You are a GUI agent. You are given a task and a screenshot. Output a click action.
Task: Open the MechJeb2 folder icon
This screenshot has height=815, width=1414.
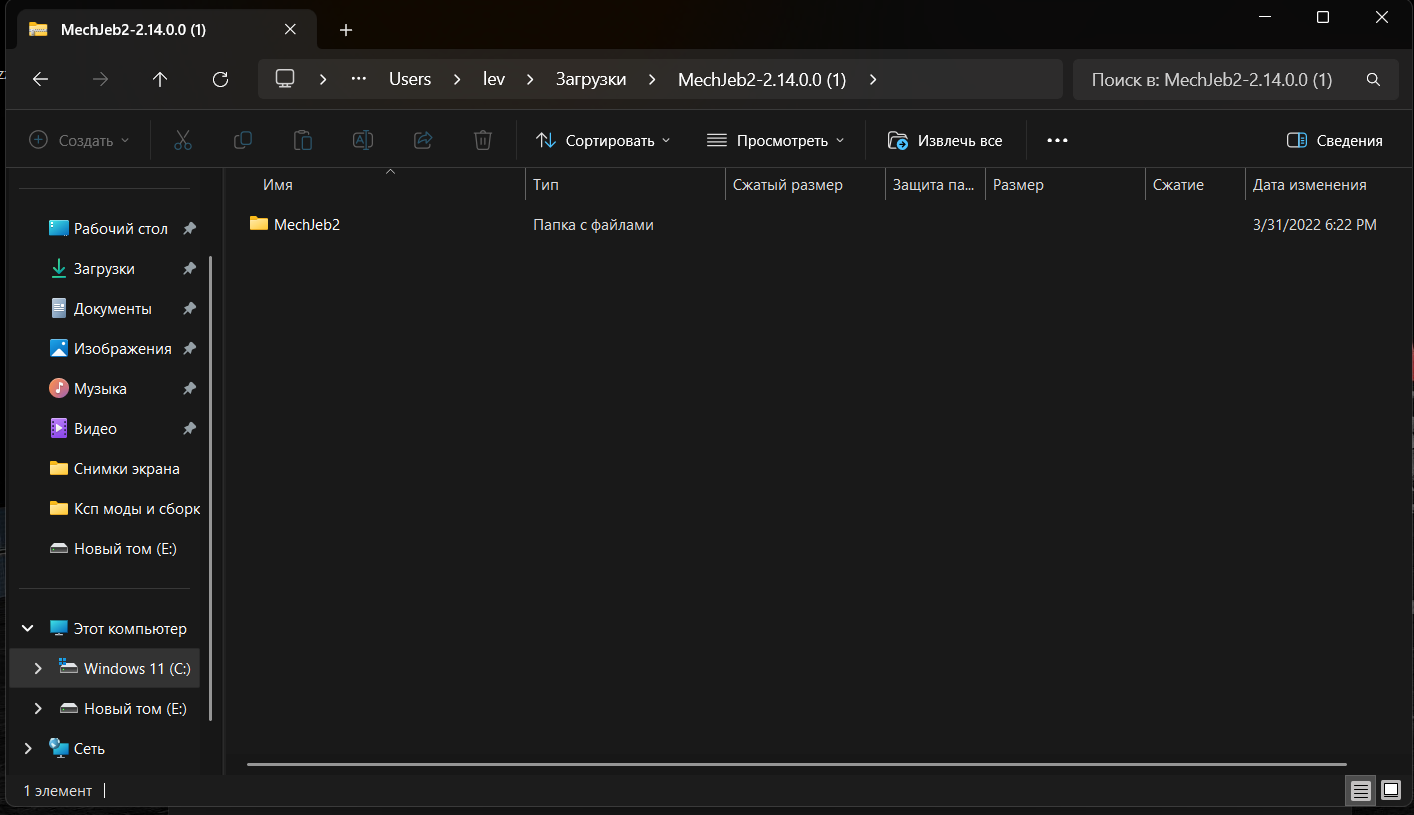tap(259, 224)
